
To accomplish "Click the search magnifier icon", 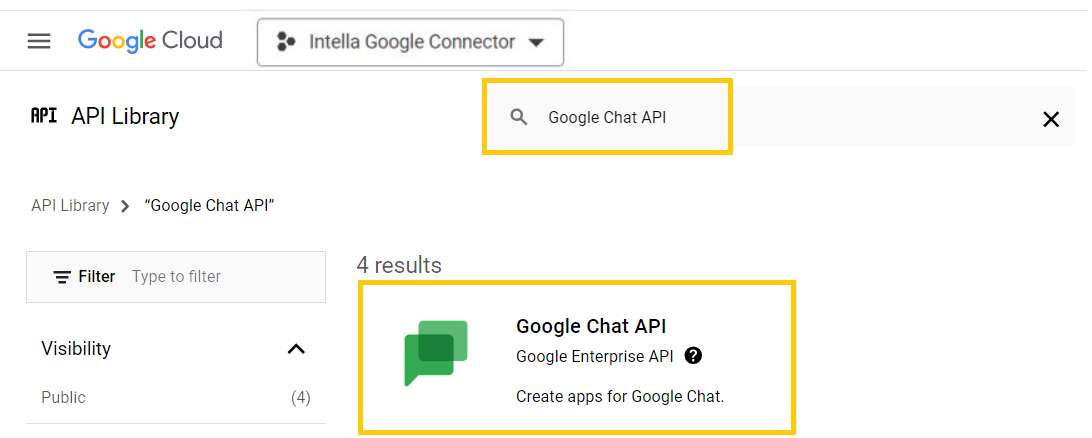I will click(518, 117).
